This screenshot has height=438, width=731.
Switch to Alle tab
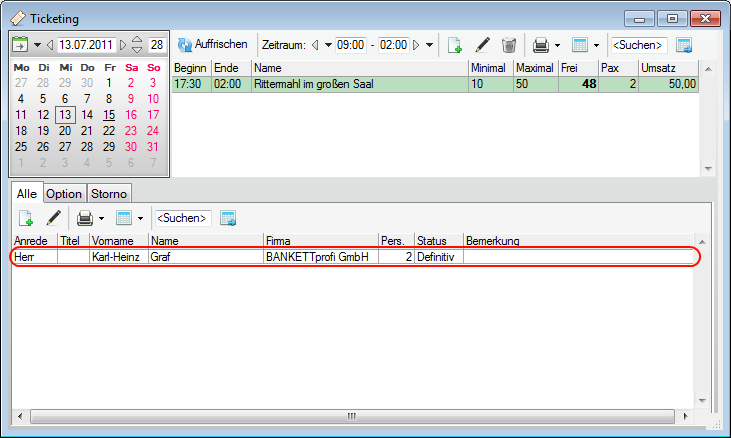tap(27, 193)
